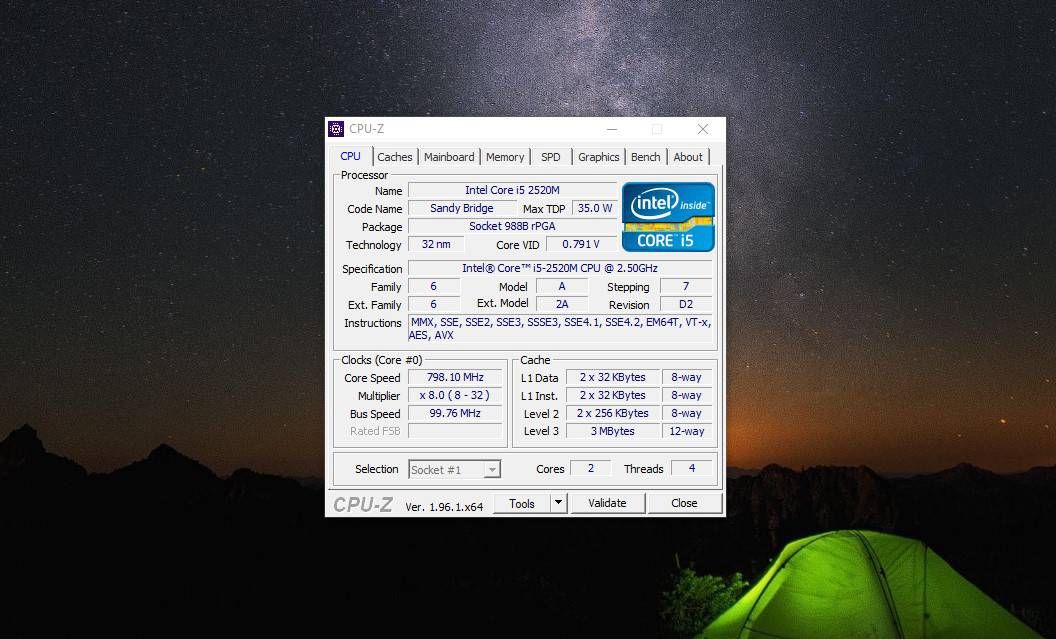The height and width of the screenshot is (639, 1056).
Task: Click the Instructions list field
Action: pyautogui.click(x=560, y=329)
